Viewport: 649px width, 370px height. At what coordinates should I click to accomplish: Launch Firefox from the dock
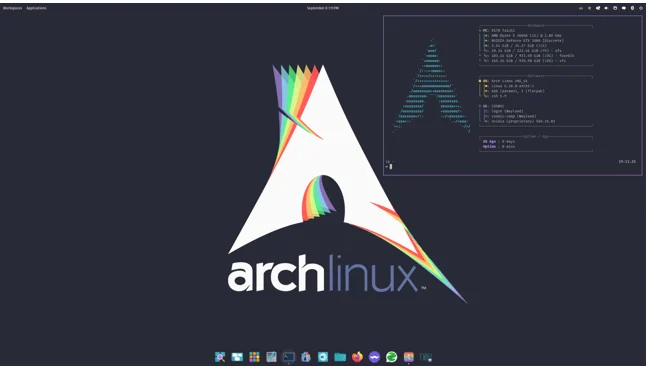(357, 357)
